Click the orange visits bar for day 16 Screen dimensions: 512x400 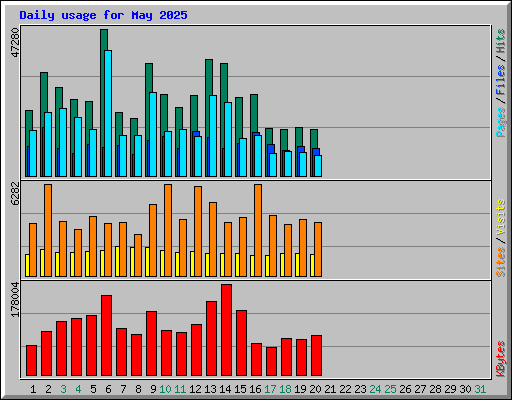258,230
